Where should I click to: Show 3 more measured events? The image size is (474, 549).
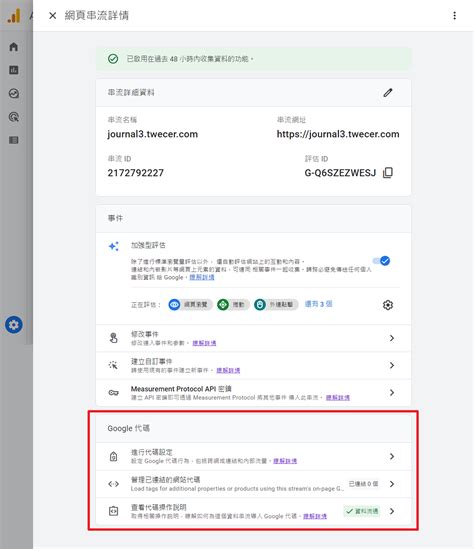pos(319,304)
